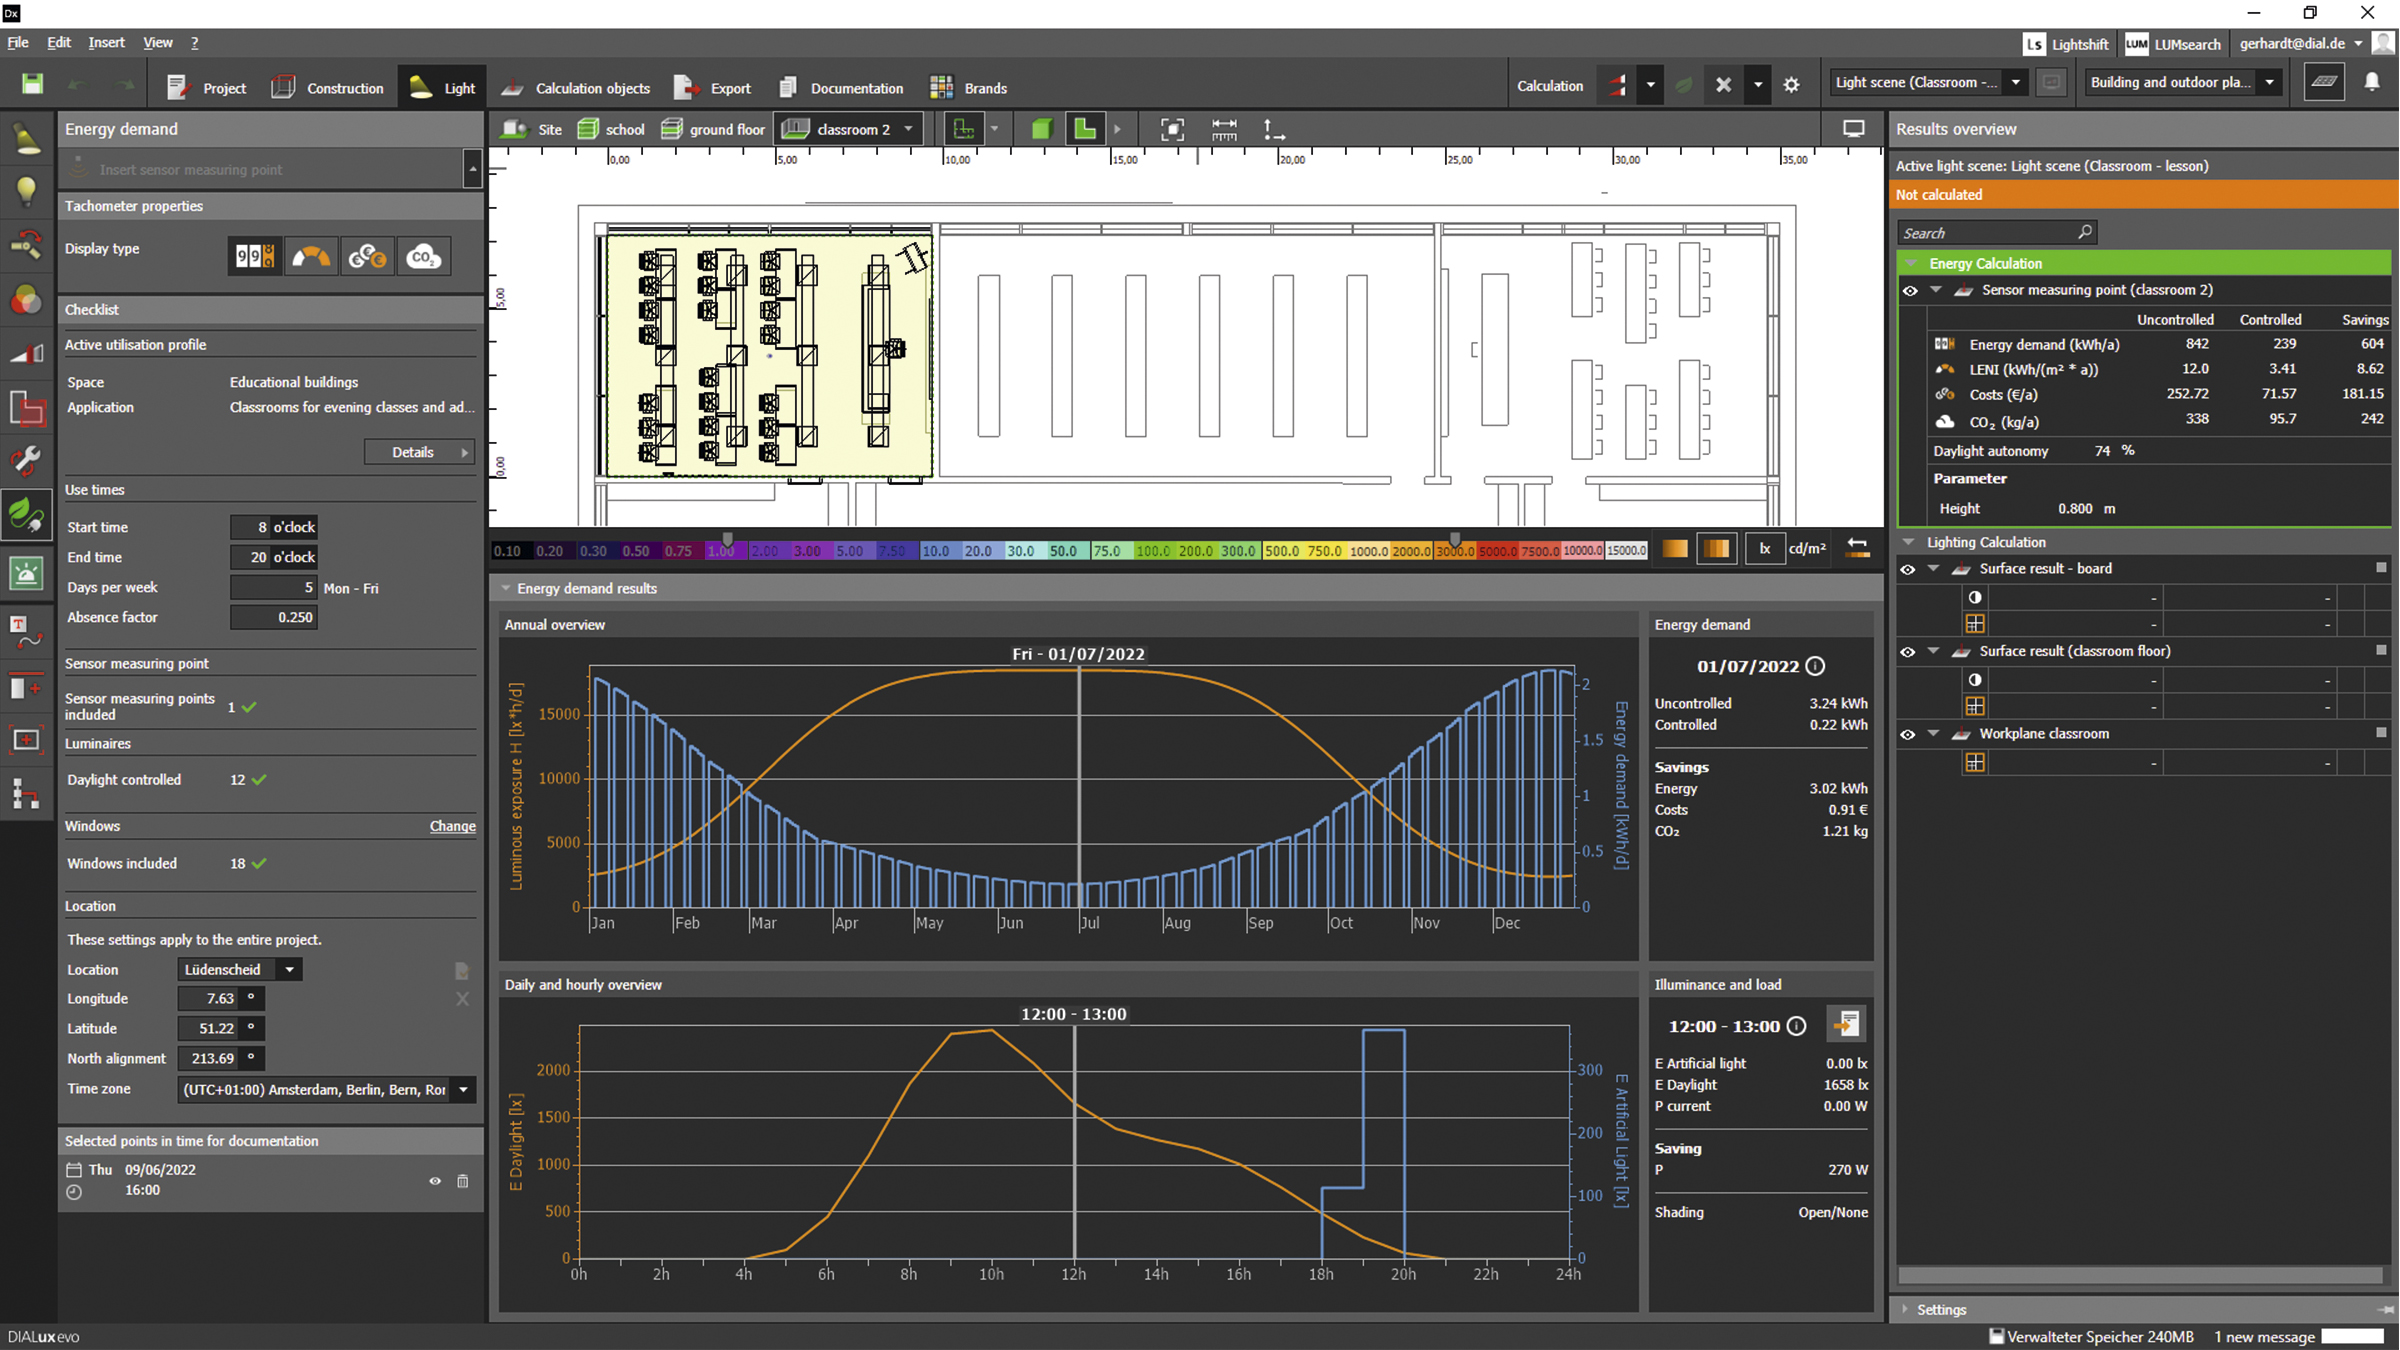Viewport: 2400px width, 1350px height.
Task: Collapse the Energy Calculation section
Action: pyautogui.click(x=1911, y=263)
